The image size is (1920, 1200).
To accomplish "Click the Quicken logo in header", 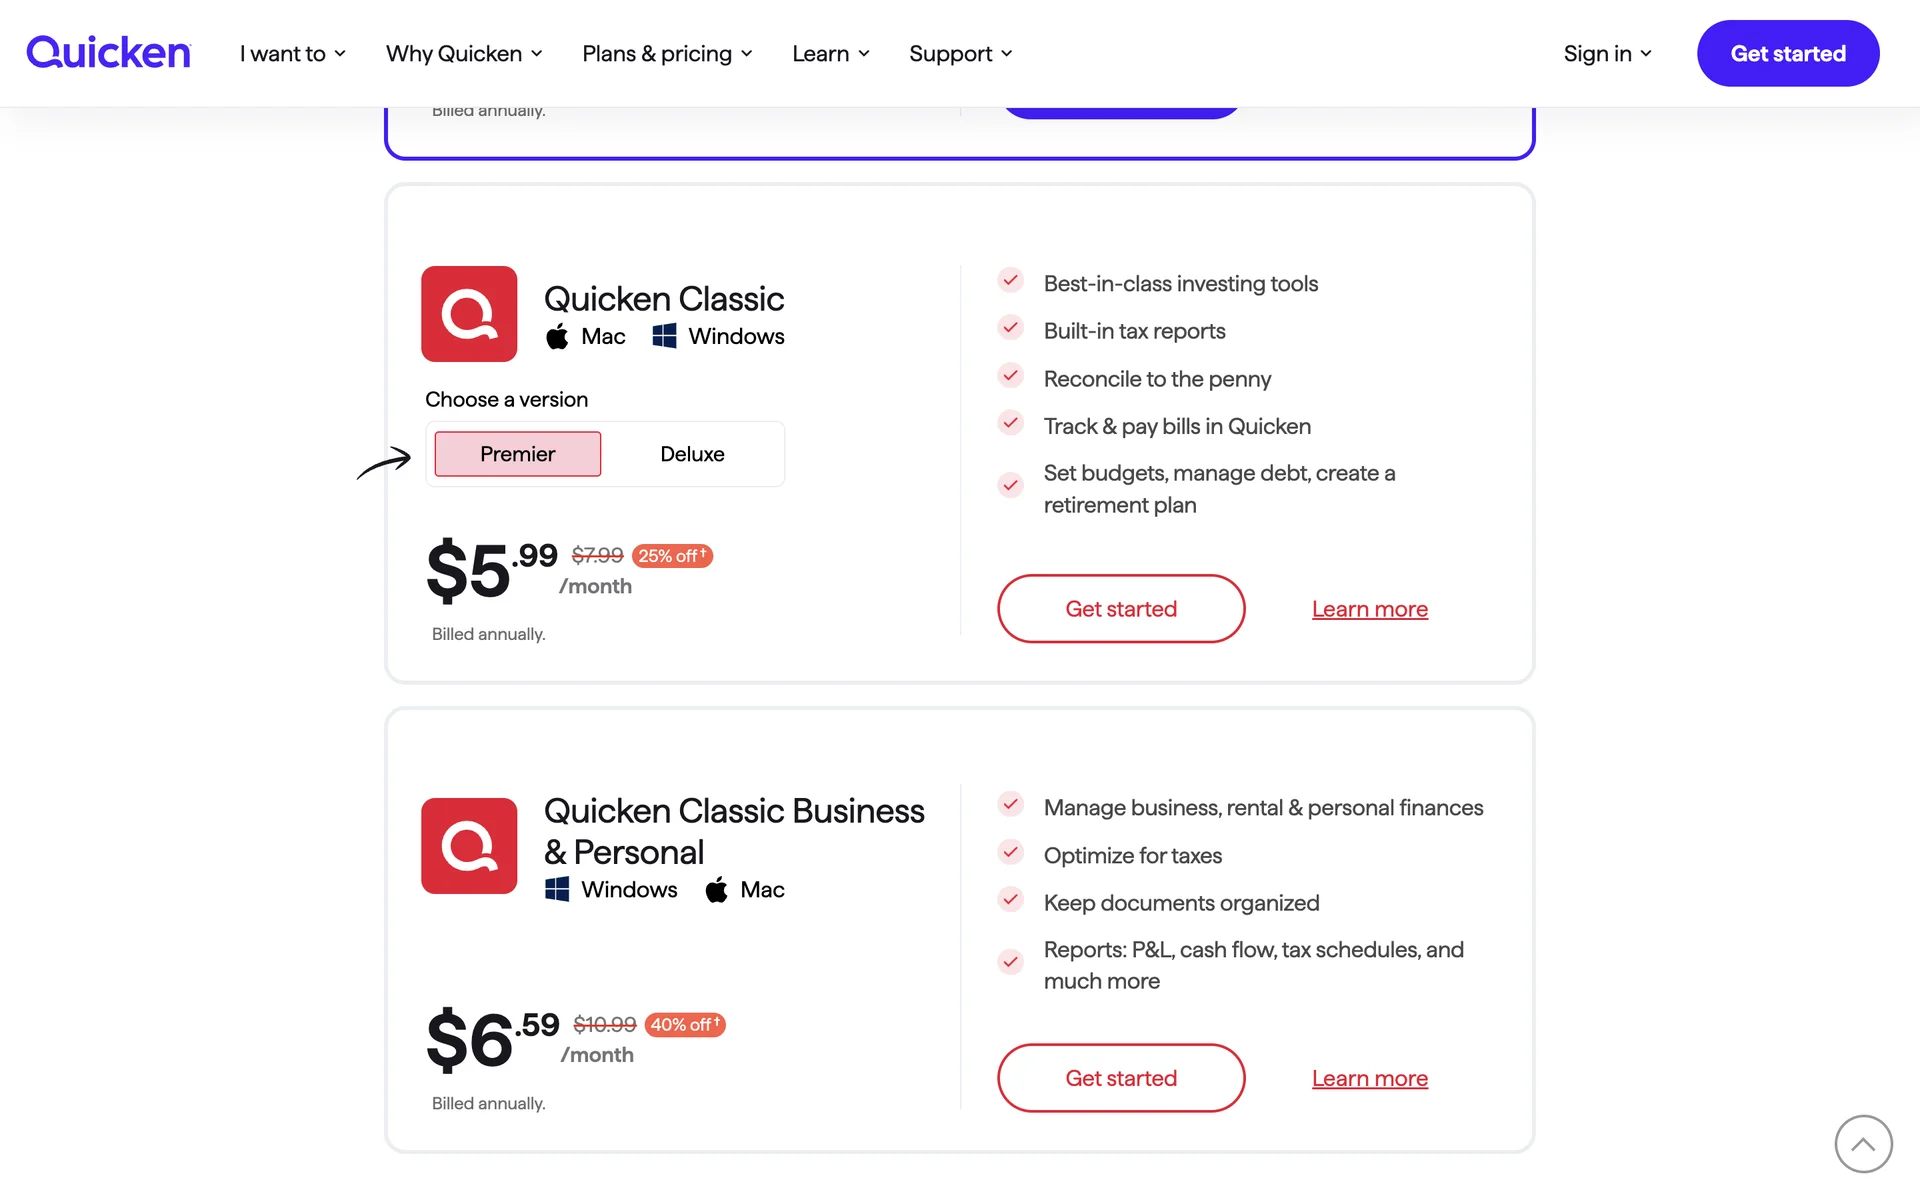I will pos(108,53).
